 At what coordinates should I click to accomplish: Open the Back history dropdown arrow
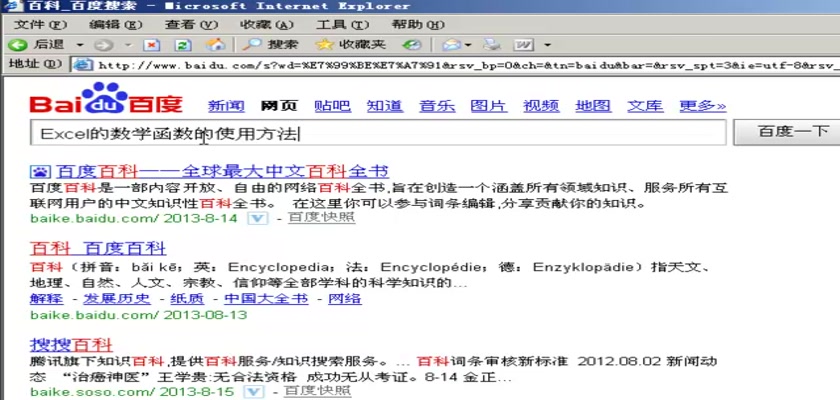pyautogui.click(x=80, y=45)
